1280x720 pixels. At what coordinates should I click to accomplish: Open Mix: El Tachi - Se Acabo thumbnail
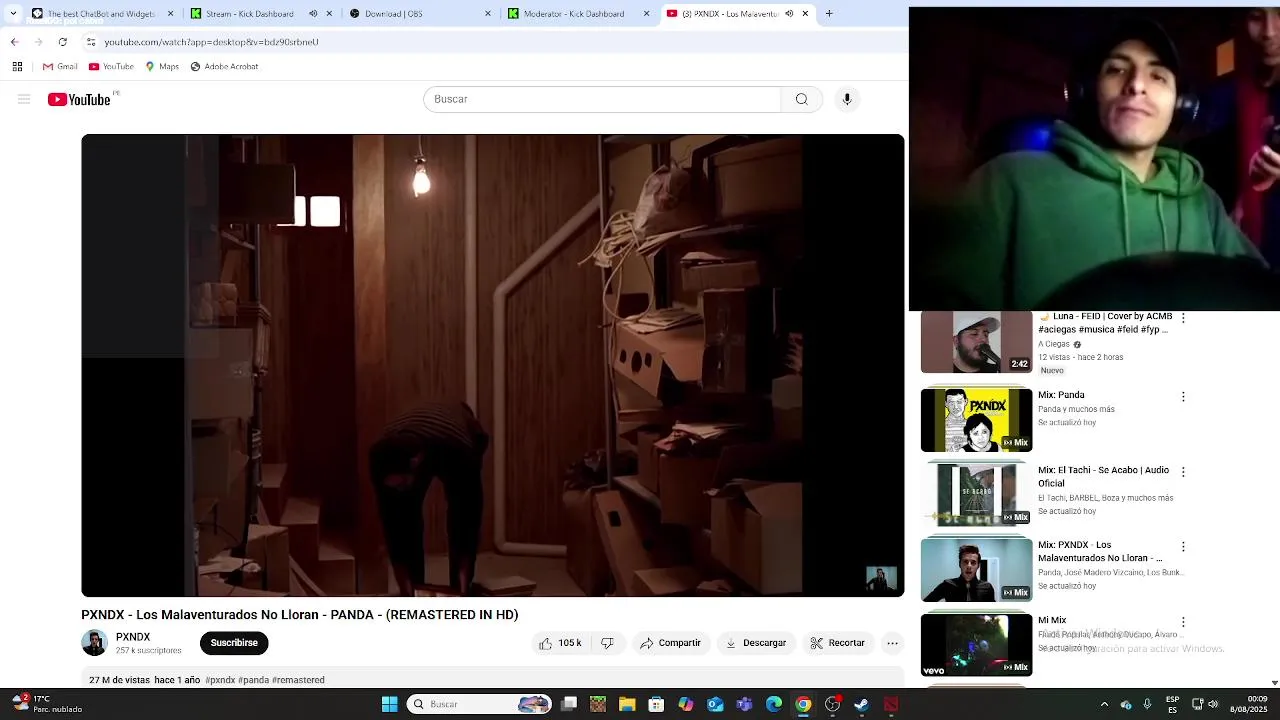coord(976,495)
